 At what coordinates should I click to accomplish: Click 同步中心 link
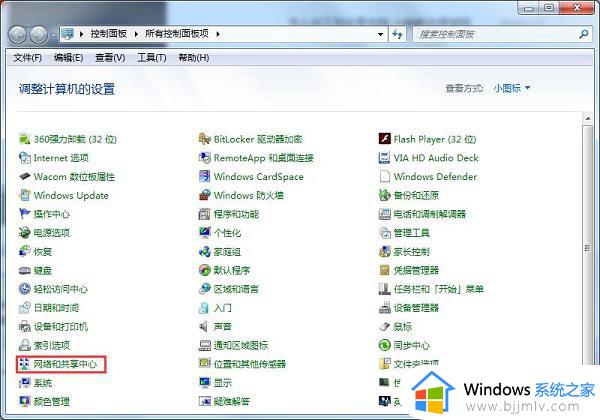(412, 345)
